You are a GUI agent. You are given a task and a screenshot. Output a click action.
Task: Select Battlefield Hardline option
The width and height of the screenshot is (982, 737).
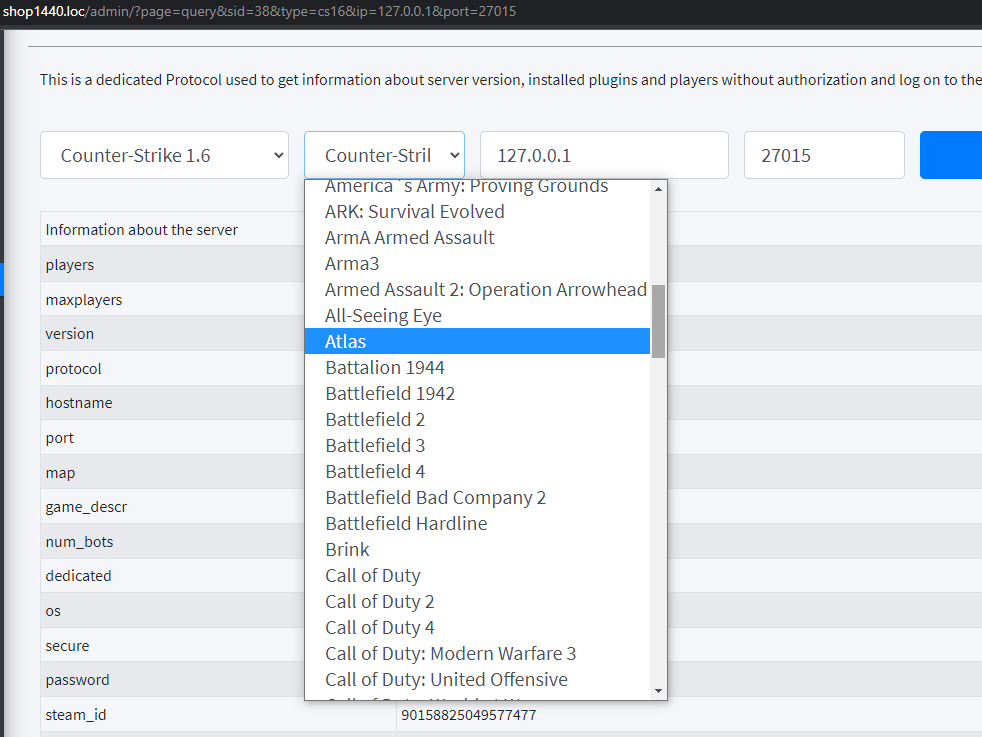[x=406, y=524]
